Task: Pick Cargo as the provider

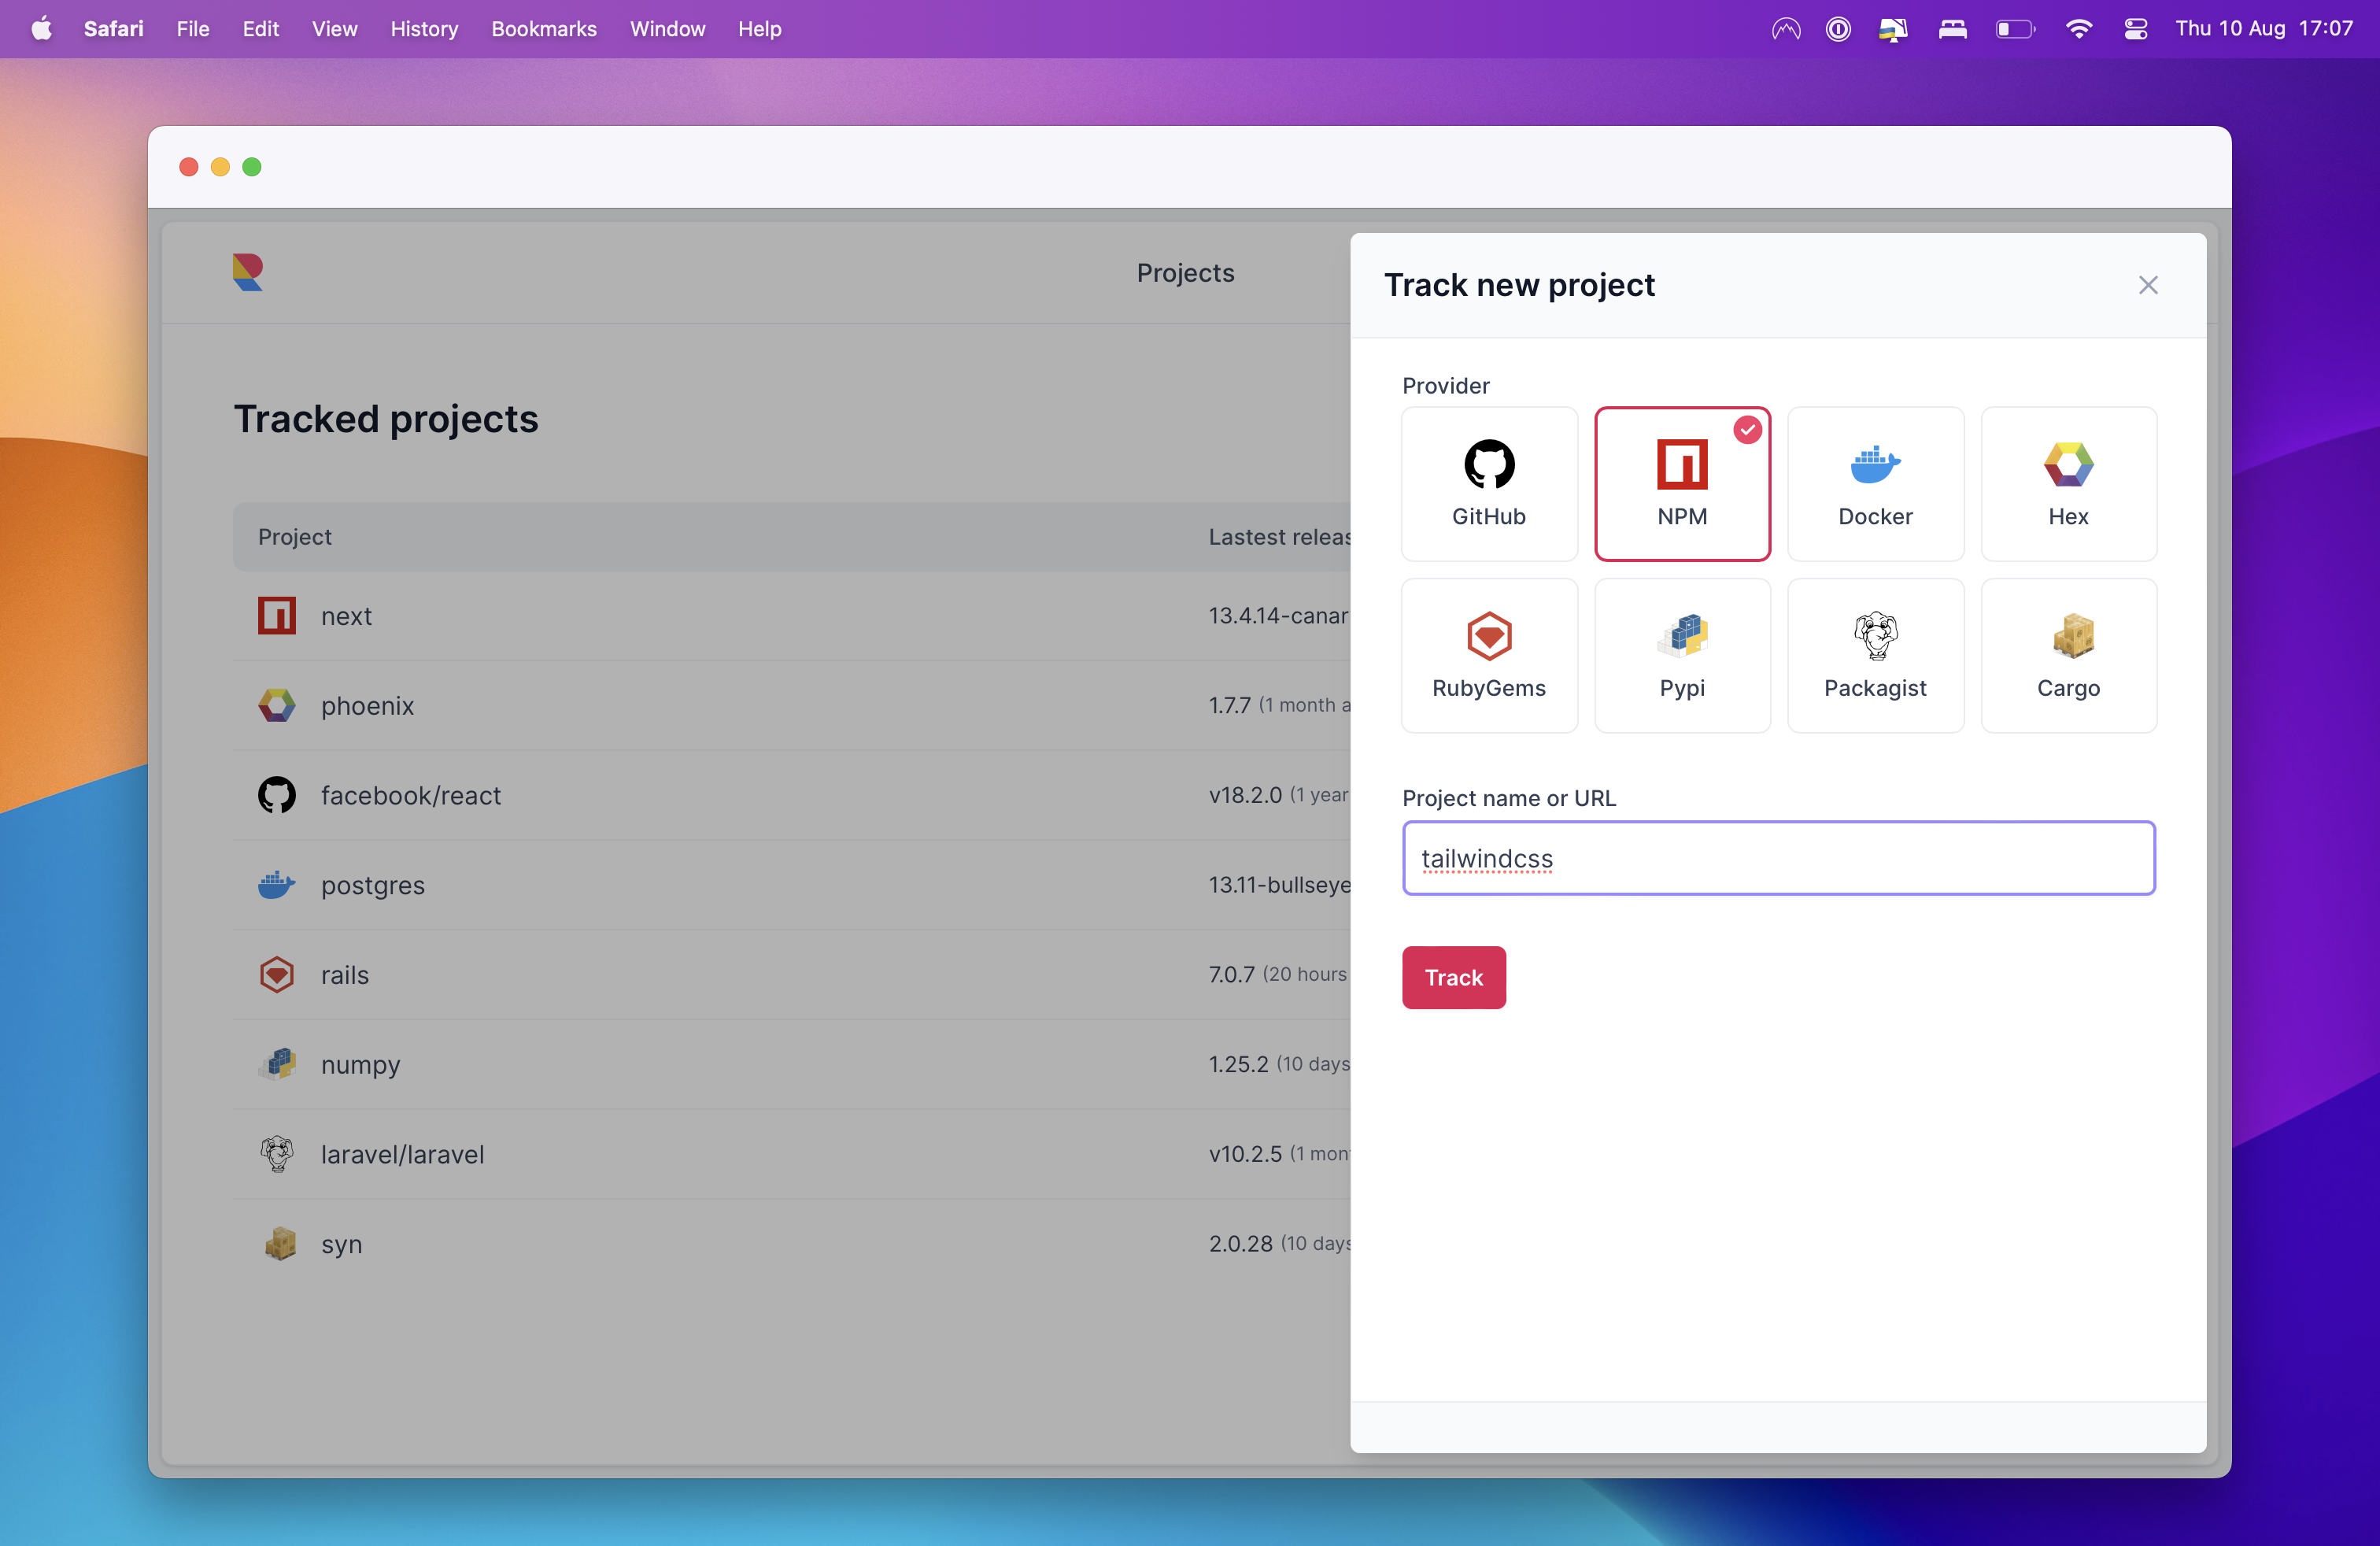Action: point(2068,656)
